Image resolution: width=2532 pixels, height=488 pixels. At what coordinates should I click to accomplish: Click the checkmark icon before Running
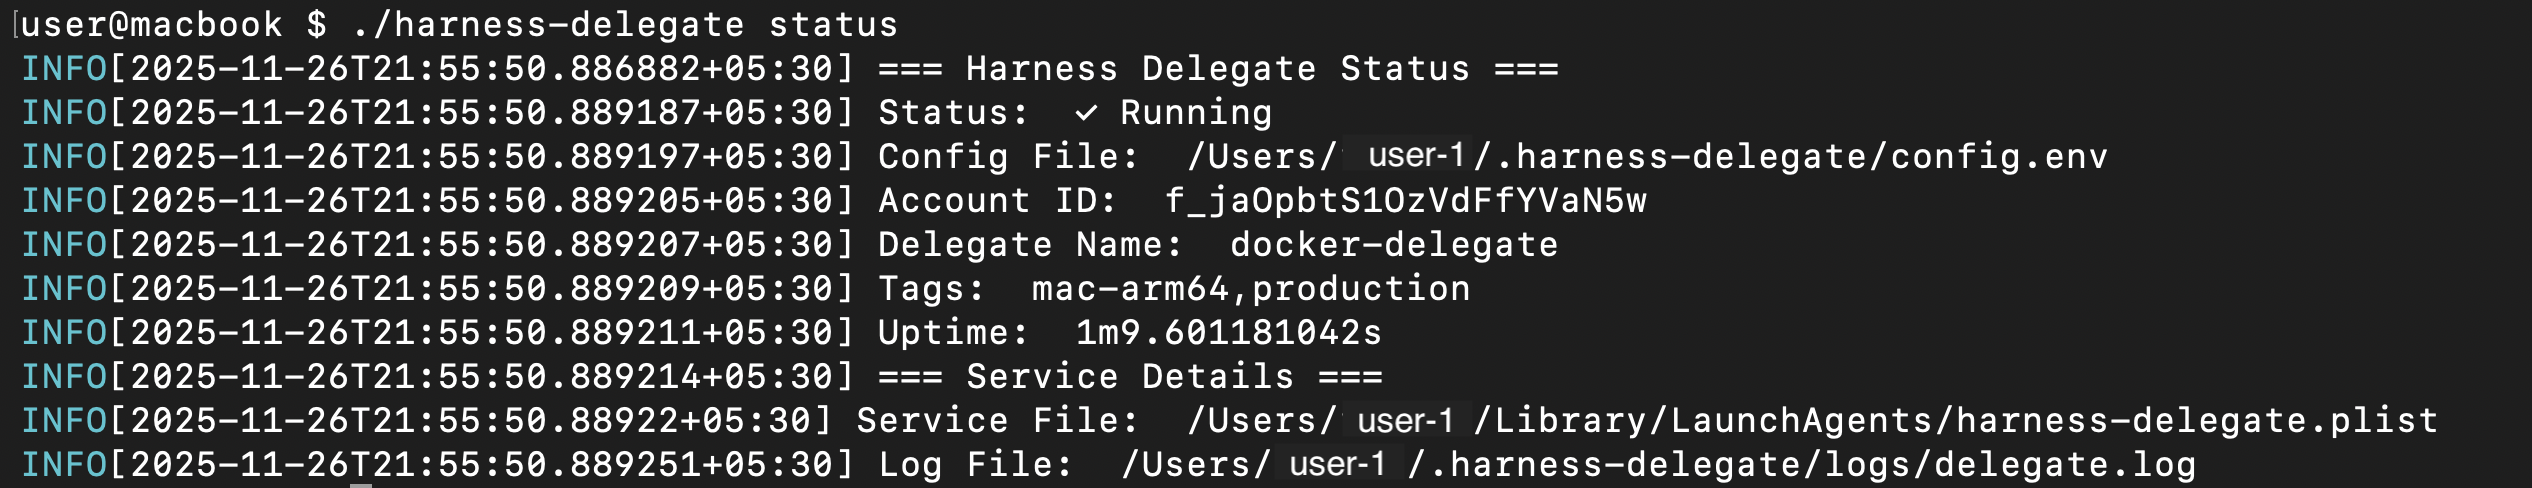pyautogui.click(x=1086, y=113)
